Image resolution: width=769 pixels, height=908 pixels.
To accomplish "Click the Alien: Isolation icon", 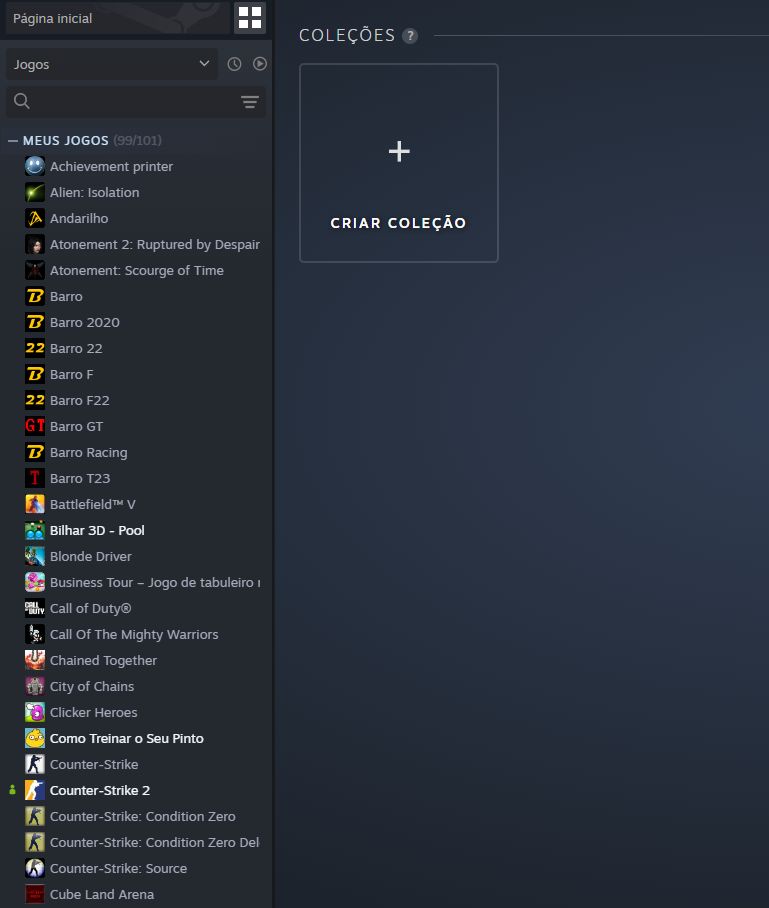I will pyautogui.click(x=35, y=192).
